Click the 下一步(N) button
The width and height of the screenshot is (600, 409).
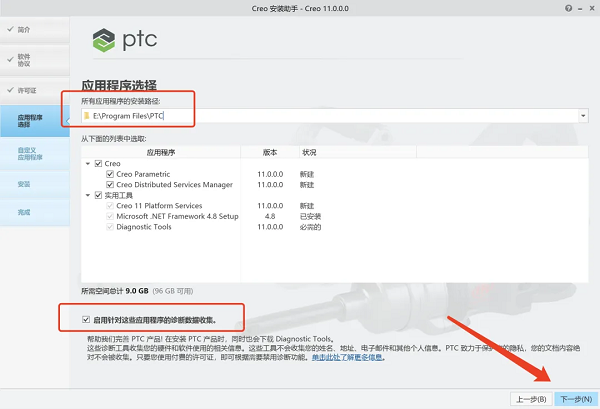tap(576, 399)
